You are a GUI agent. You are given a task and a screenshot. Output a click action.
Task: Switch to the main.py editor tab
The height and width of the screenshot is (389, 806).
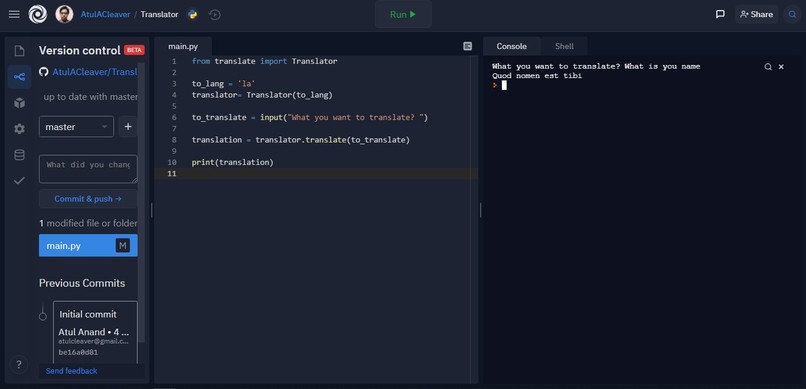pyautogui.click(x=183, y=46)
